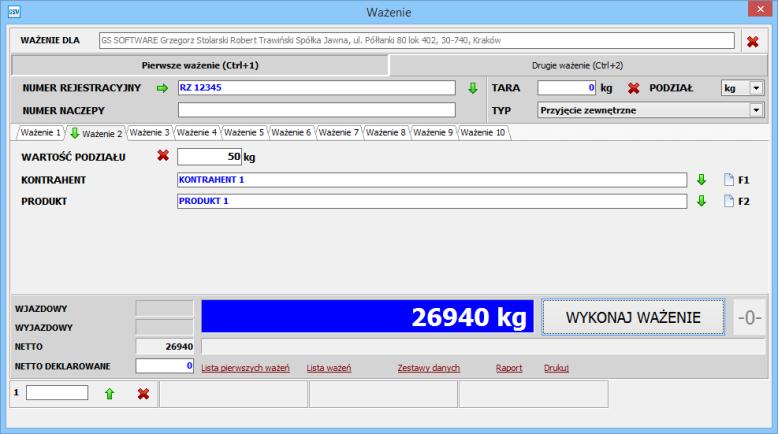Click the Produkt field with PRODUKT 1
Screen dimensions: 778x434
point(432,201)
